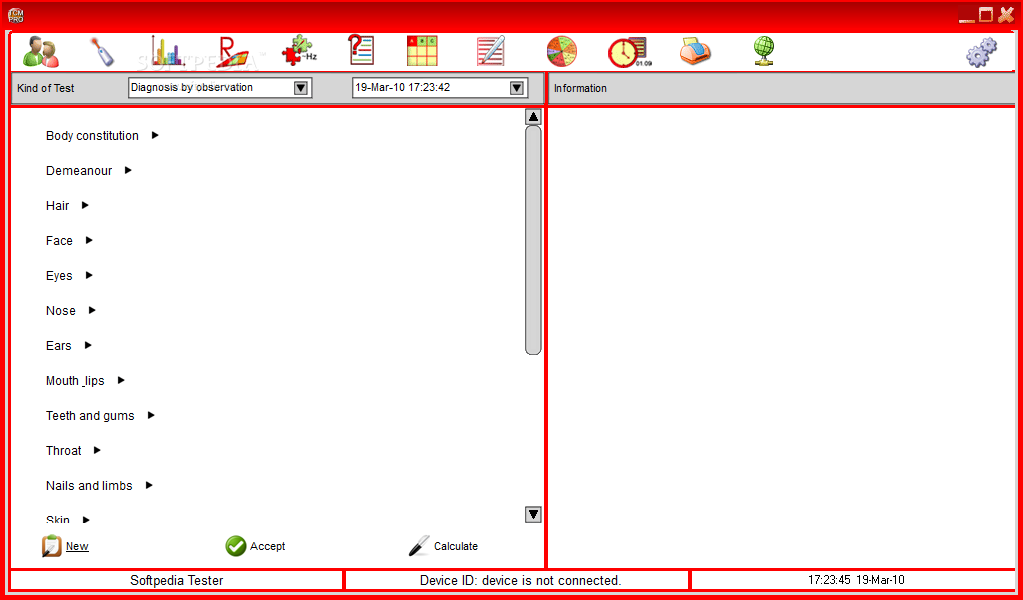The image size is (1023, 600).
Task: Select the Demeanour text
Action: 79,171
